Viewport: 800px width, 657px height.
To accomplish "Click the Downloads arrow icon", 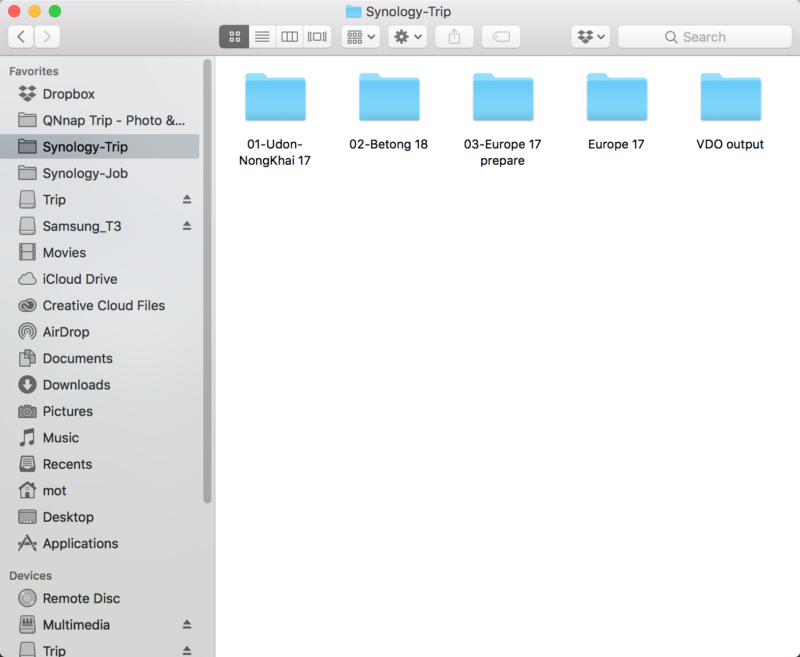I will [x=27, y=385].
